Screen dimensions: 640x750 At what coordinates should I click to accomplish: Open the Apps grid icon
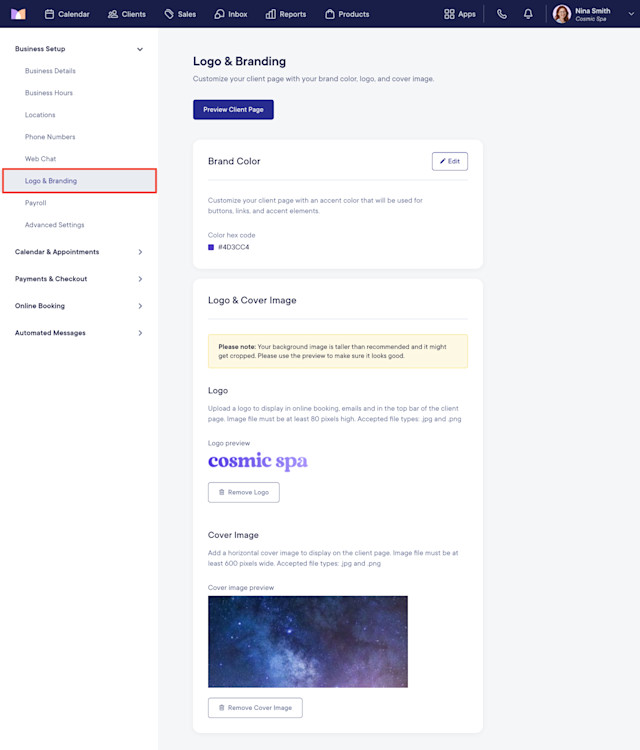[449, 14]
